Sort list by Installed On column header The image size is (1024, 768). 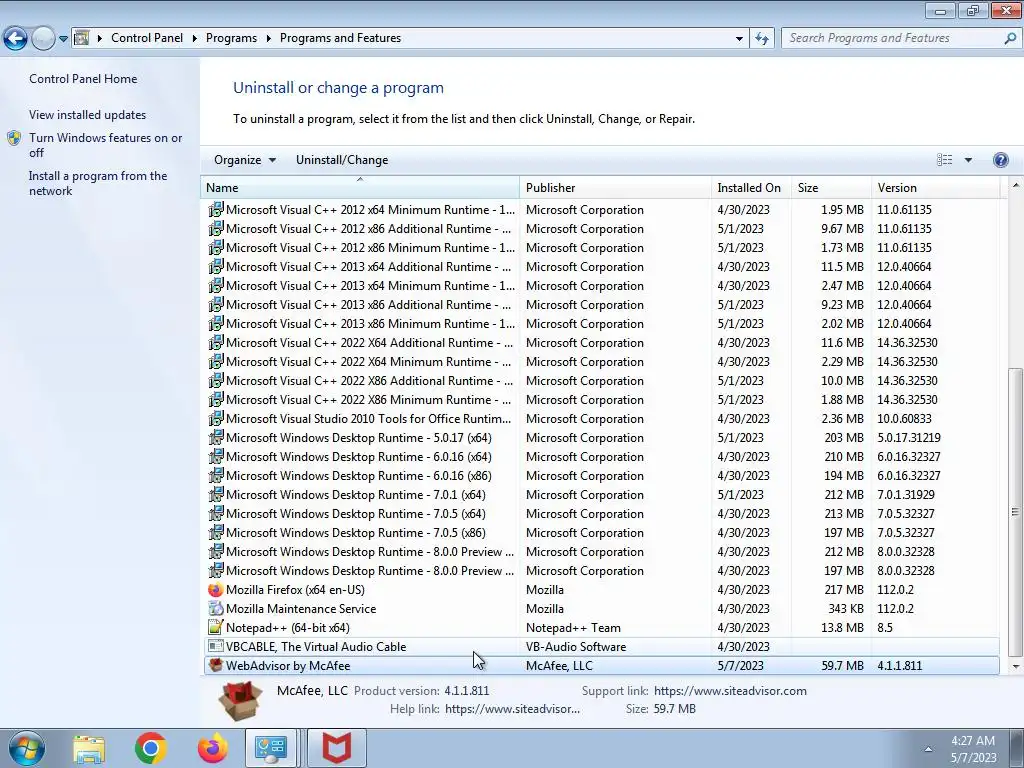point(751,187)
